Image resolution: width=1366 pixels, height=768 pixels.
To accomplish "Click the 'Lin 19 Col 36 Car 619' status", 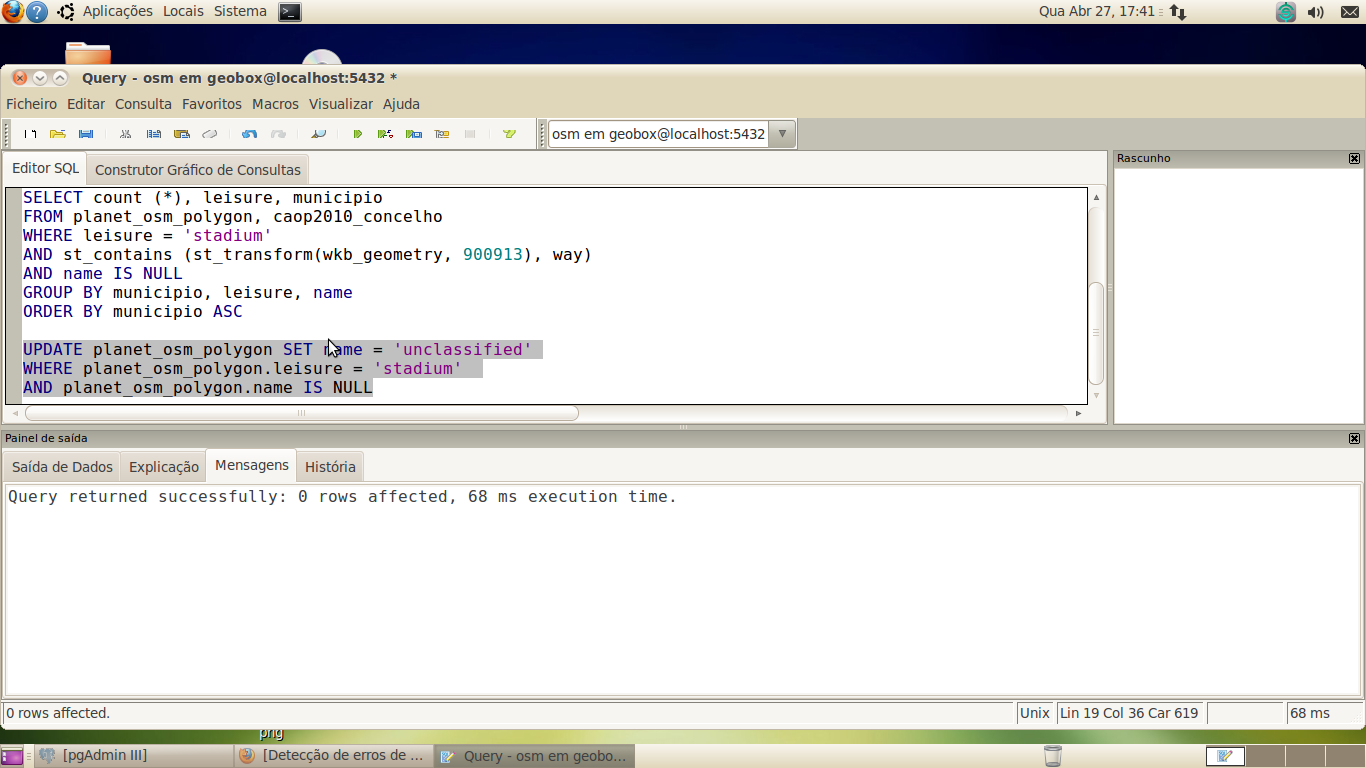I will (x=1129, y=713).
